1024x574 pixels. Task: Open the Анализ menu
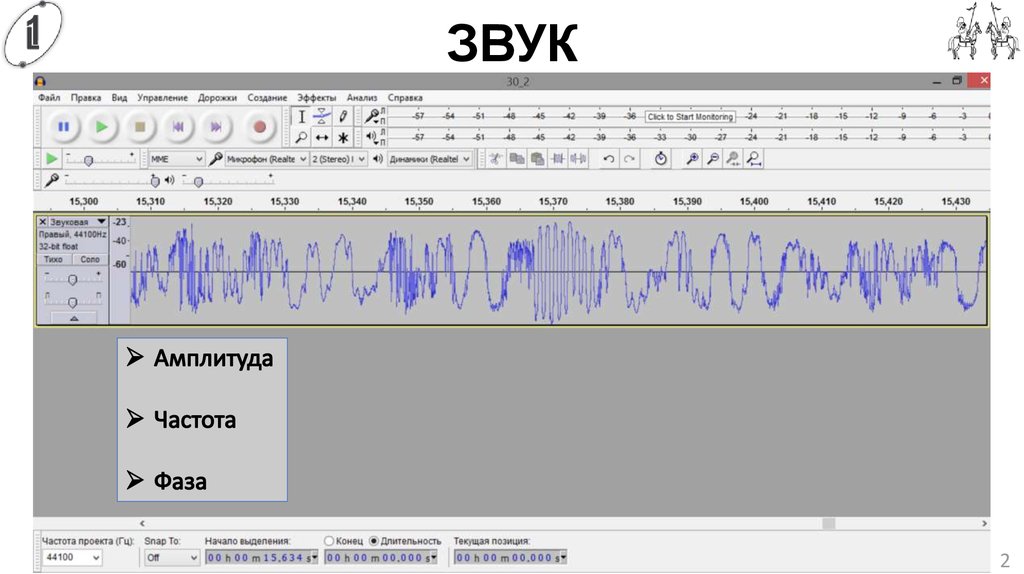pos(362,97)
